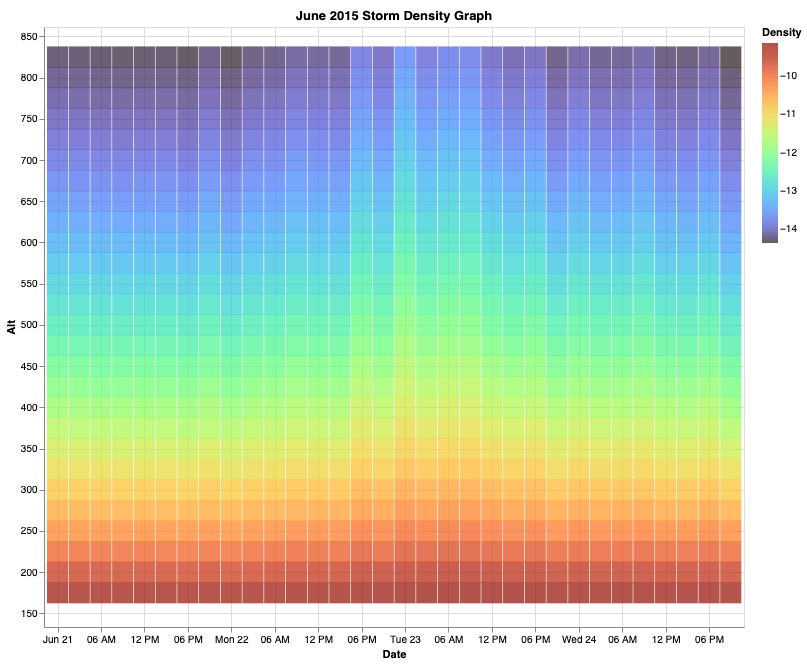Image resolution: width=807 pixels, height=664 pixels.
Task: Click the chart title June 2015 Storm Density Graph
Action: [x=394, y=16]
